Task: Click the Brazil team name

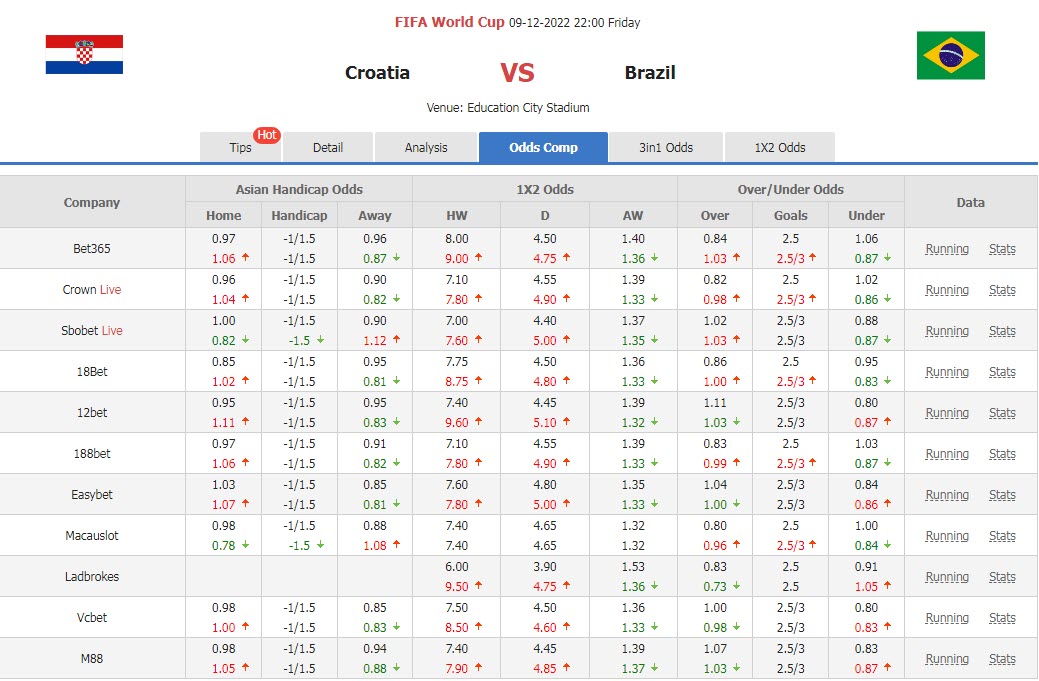Action: tap(650, 72)
